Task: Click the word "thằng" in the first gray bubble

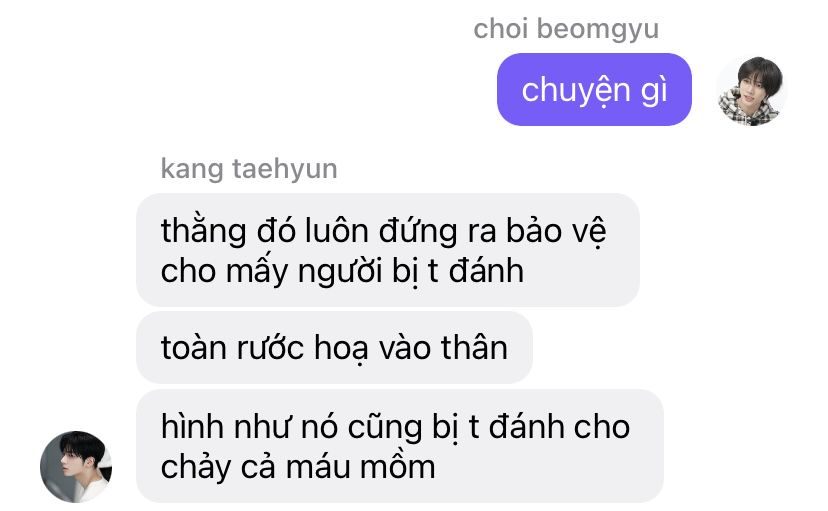Action: click(x=204, y=232)
